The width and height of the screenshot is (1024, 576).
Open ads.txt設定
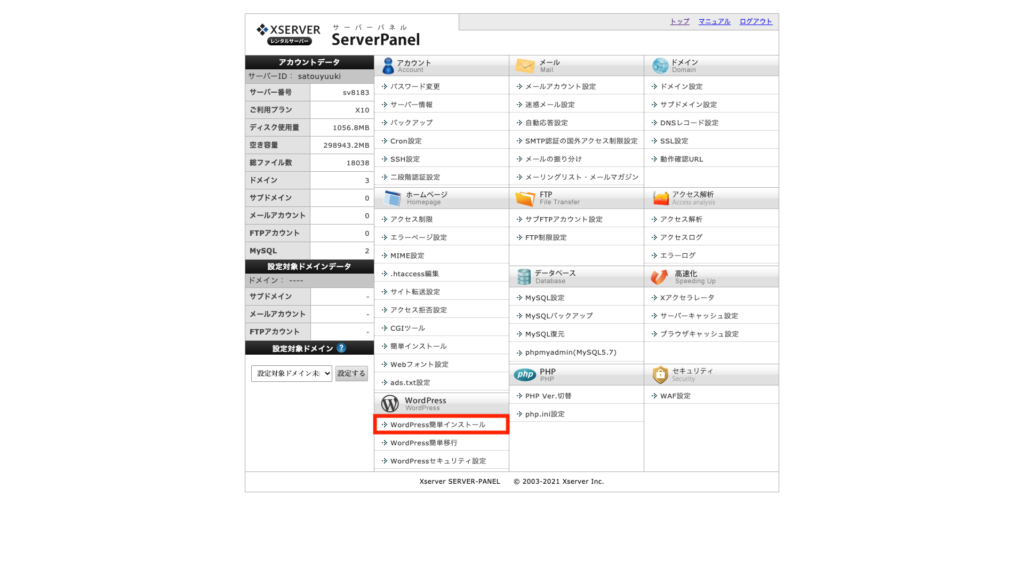pos(410,383)
